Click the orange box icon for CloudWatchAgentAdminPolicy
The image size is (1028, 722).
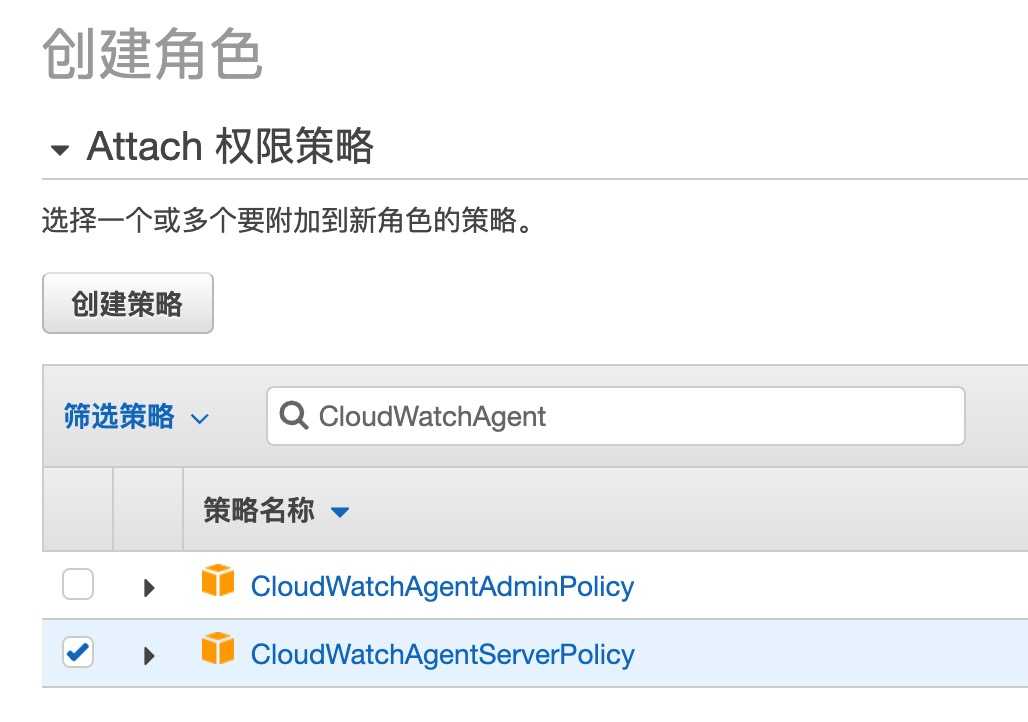[218, 581]
